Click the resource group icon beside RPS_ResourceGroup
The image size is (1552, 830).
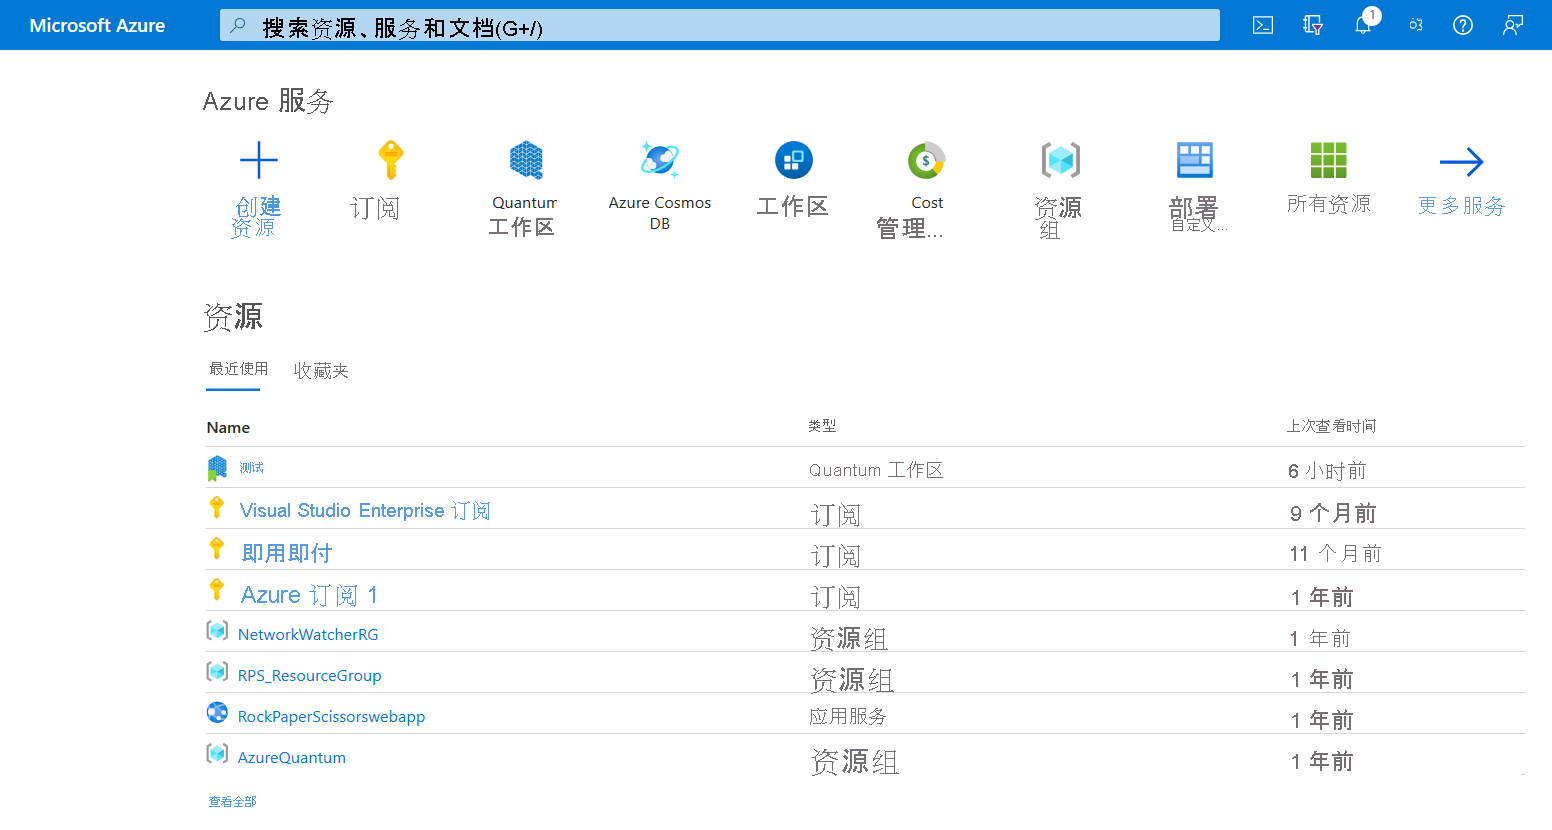click(217, 671)
